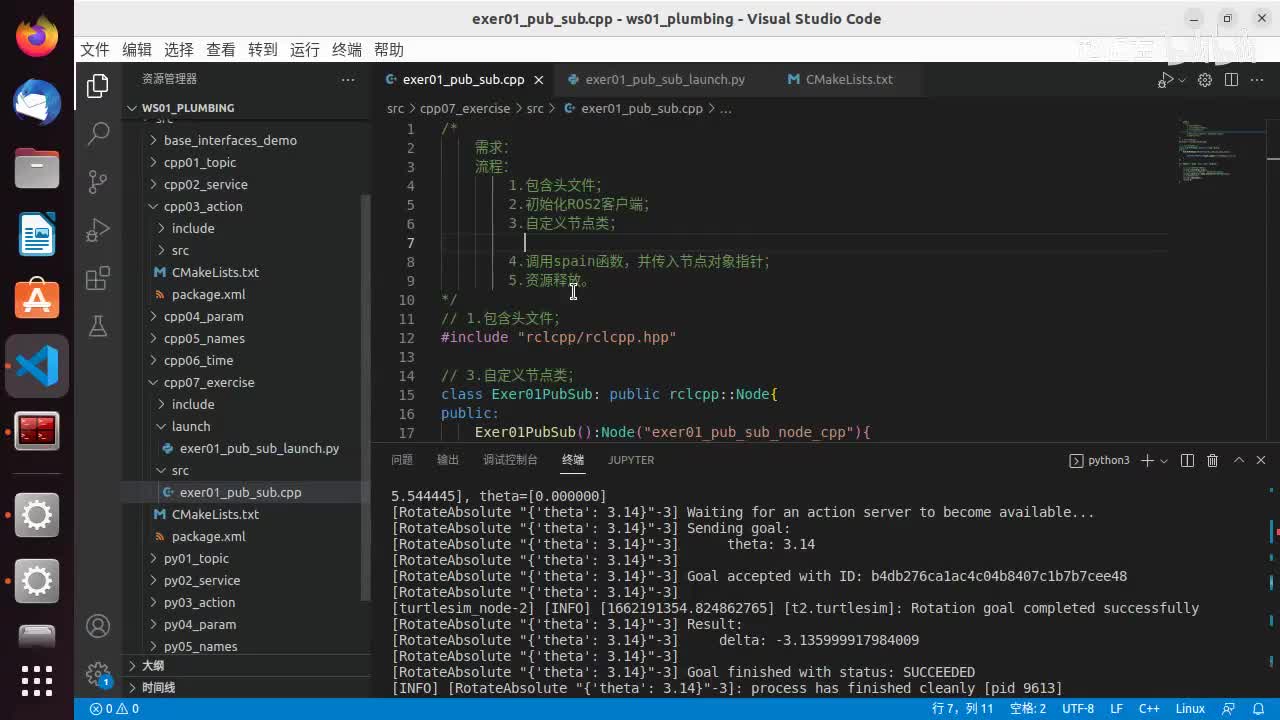Open exer01_pub_sub_launch.py in the file tree

tap(259, 448)
